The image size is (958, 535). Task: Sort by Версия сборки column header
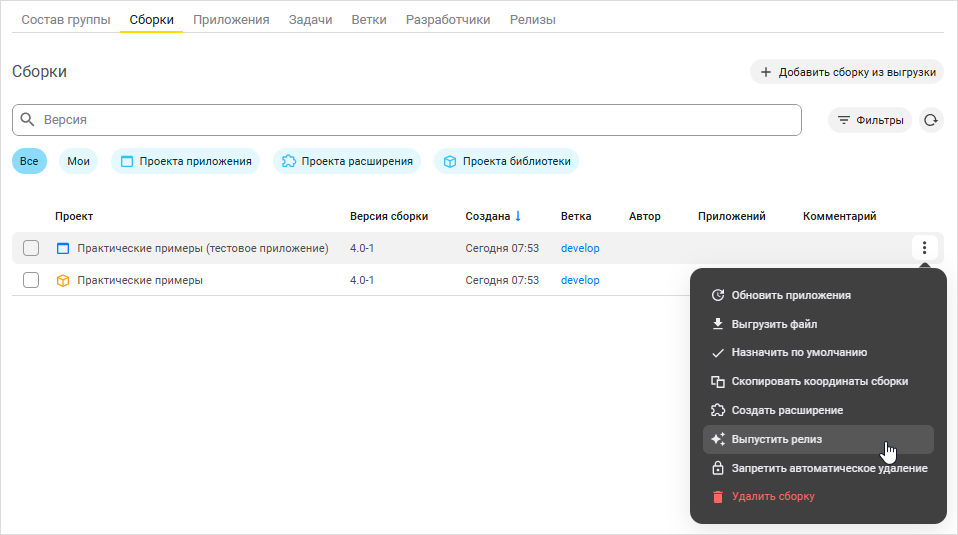pyautogui.click(x=389, y=216)
